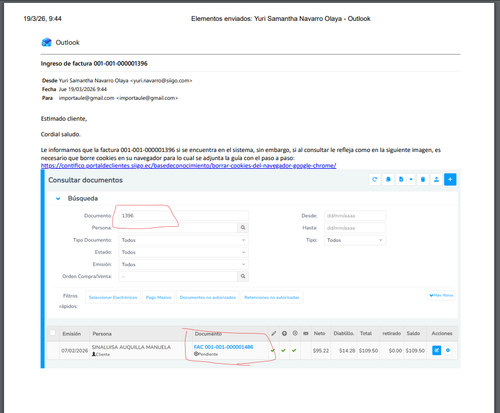Image resolution: width=500 pixels, height=413 pixels.
Task: Click the Hasta date field
Action: pos(355,228)
